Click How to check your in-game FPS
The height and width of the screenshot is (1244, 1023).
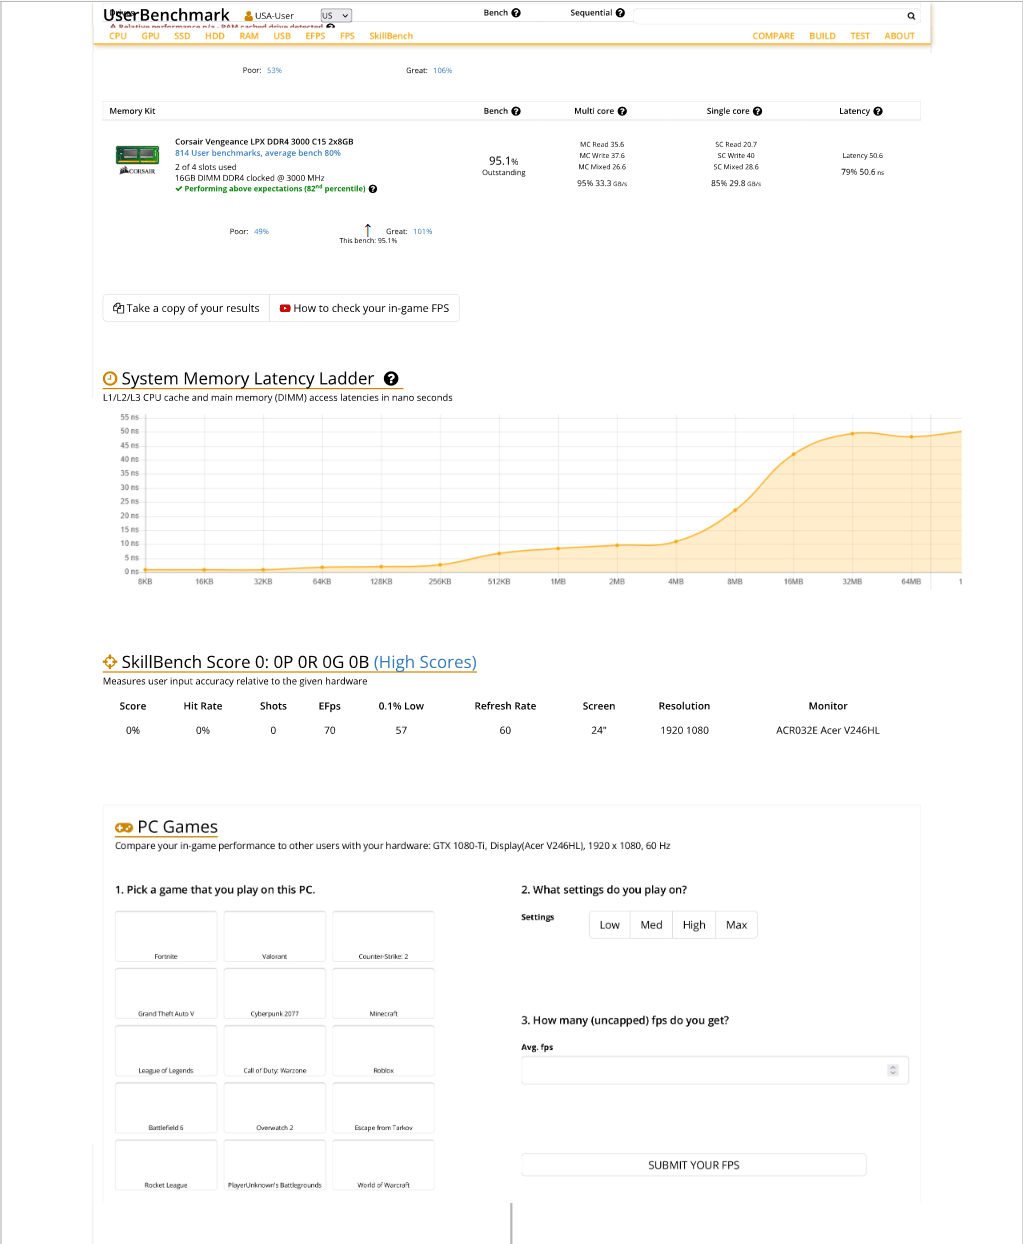coord(364,308)
